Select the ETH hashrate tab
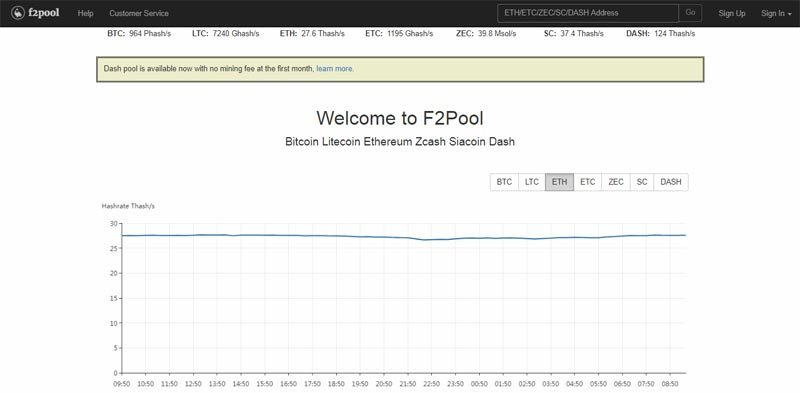 559,182
